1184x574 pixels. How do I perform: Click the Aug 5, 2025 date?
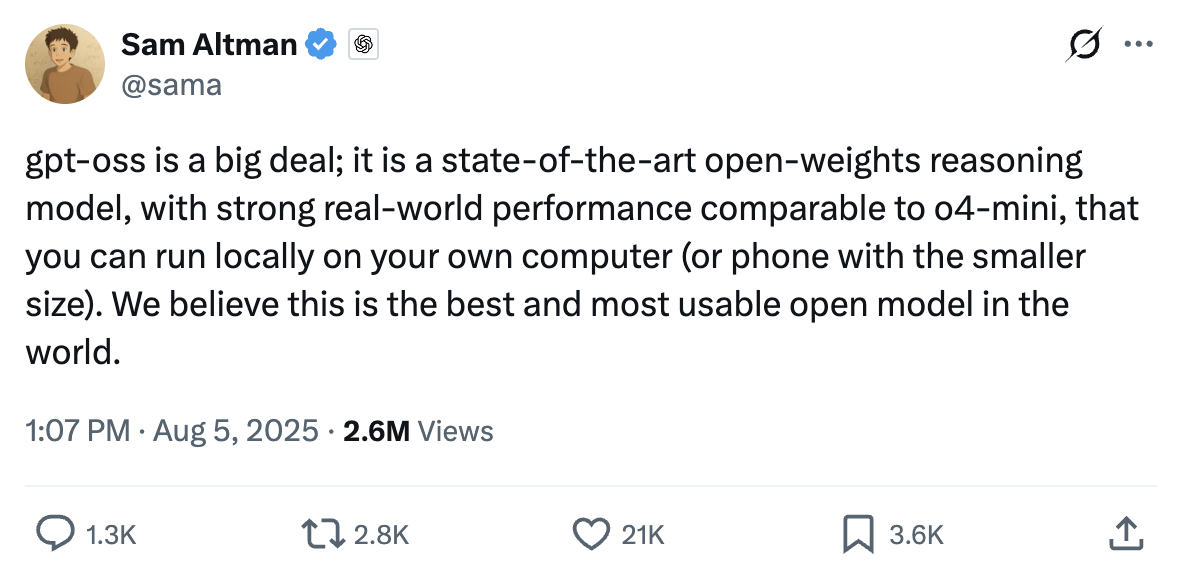pyautogui.click(x=238, y=431)
